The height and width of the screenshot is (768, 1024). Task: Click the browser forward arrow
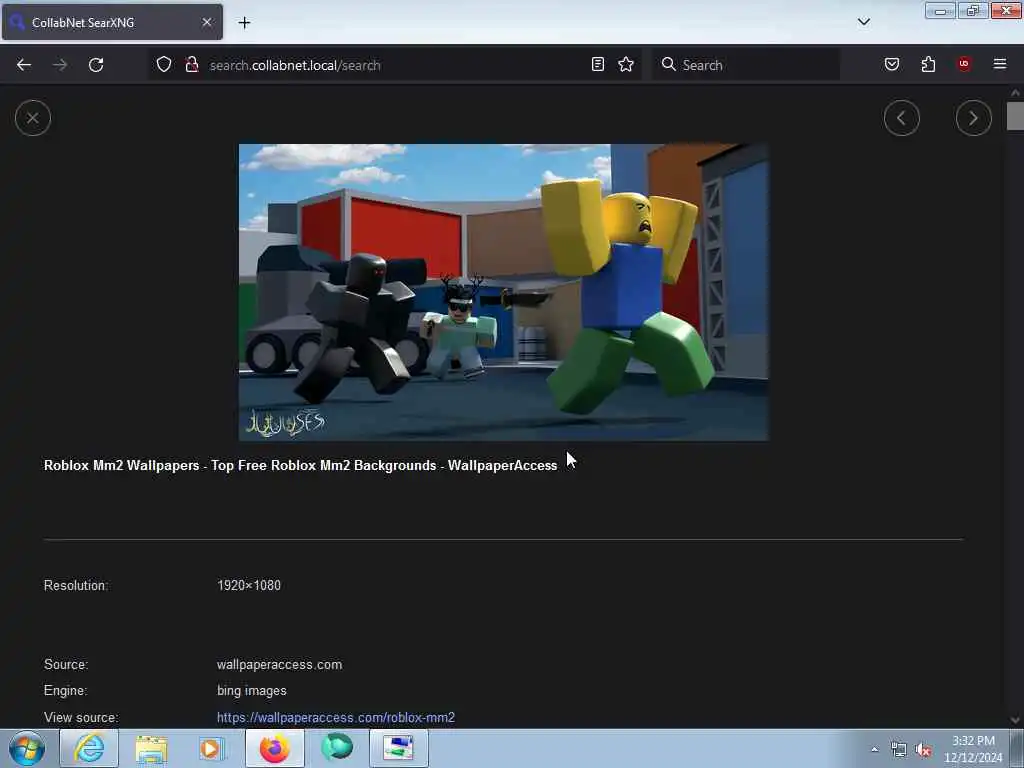tap(60, 65)
